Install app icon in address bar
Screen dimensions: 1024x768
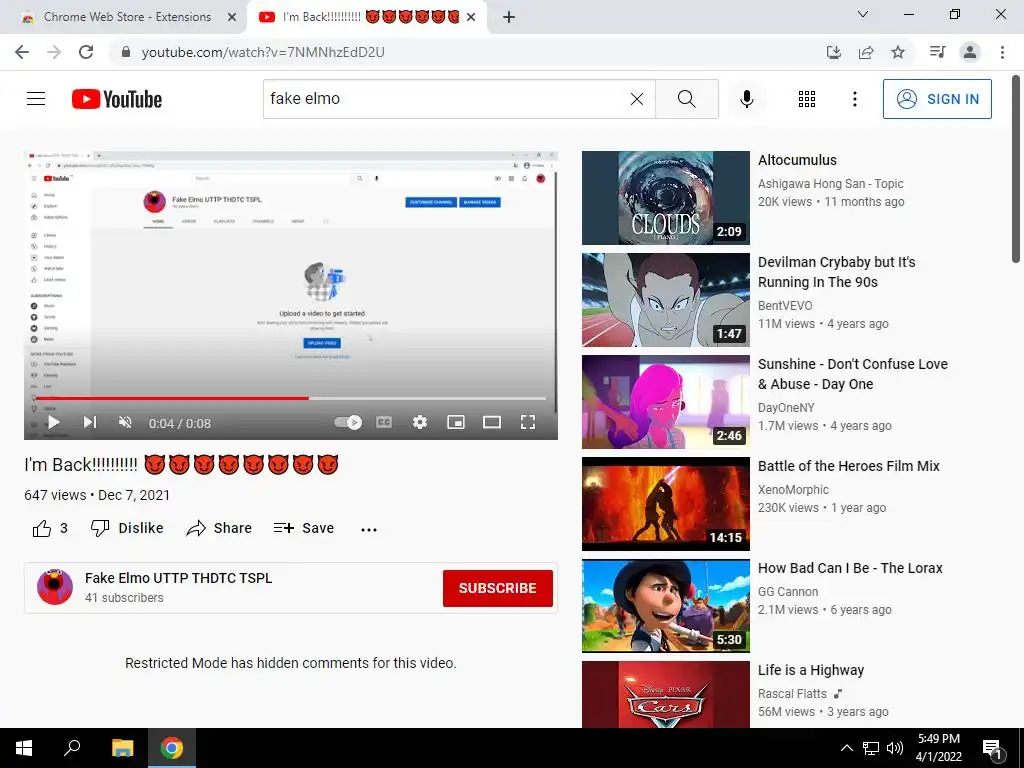(834, 52)
